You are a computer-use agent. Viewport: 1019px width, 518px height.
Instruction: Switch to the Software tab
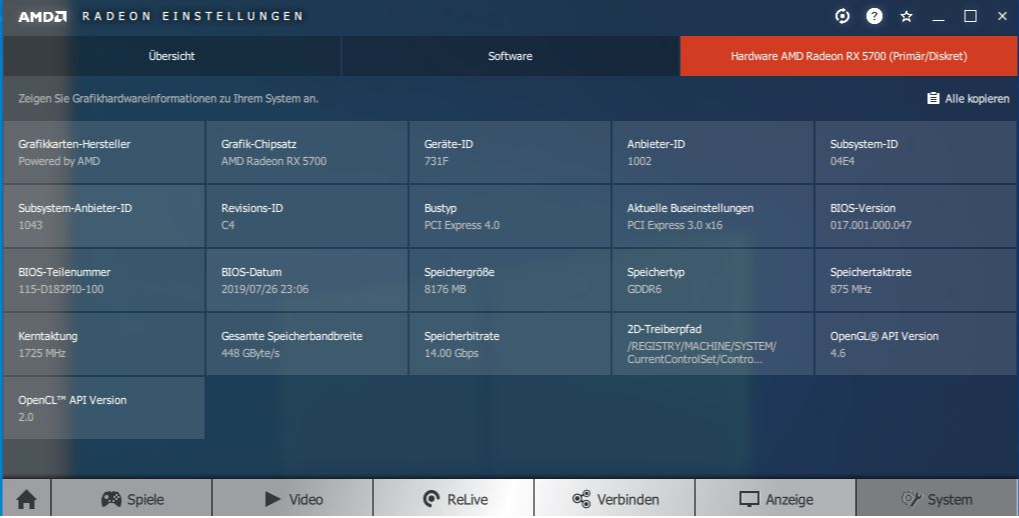[510, 56]
